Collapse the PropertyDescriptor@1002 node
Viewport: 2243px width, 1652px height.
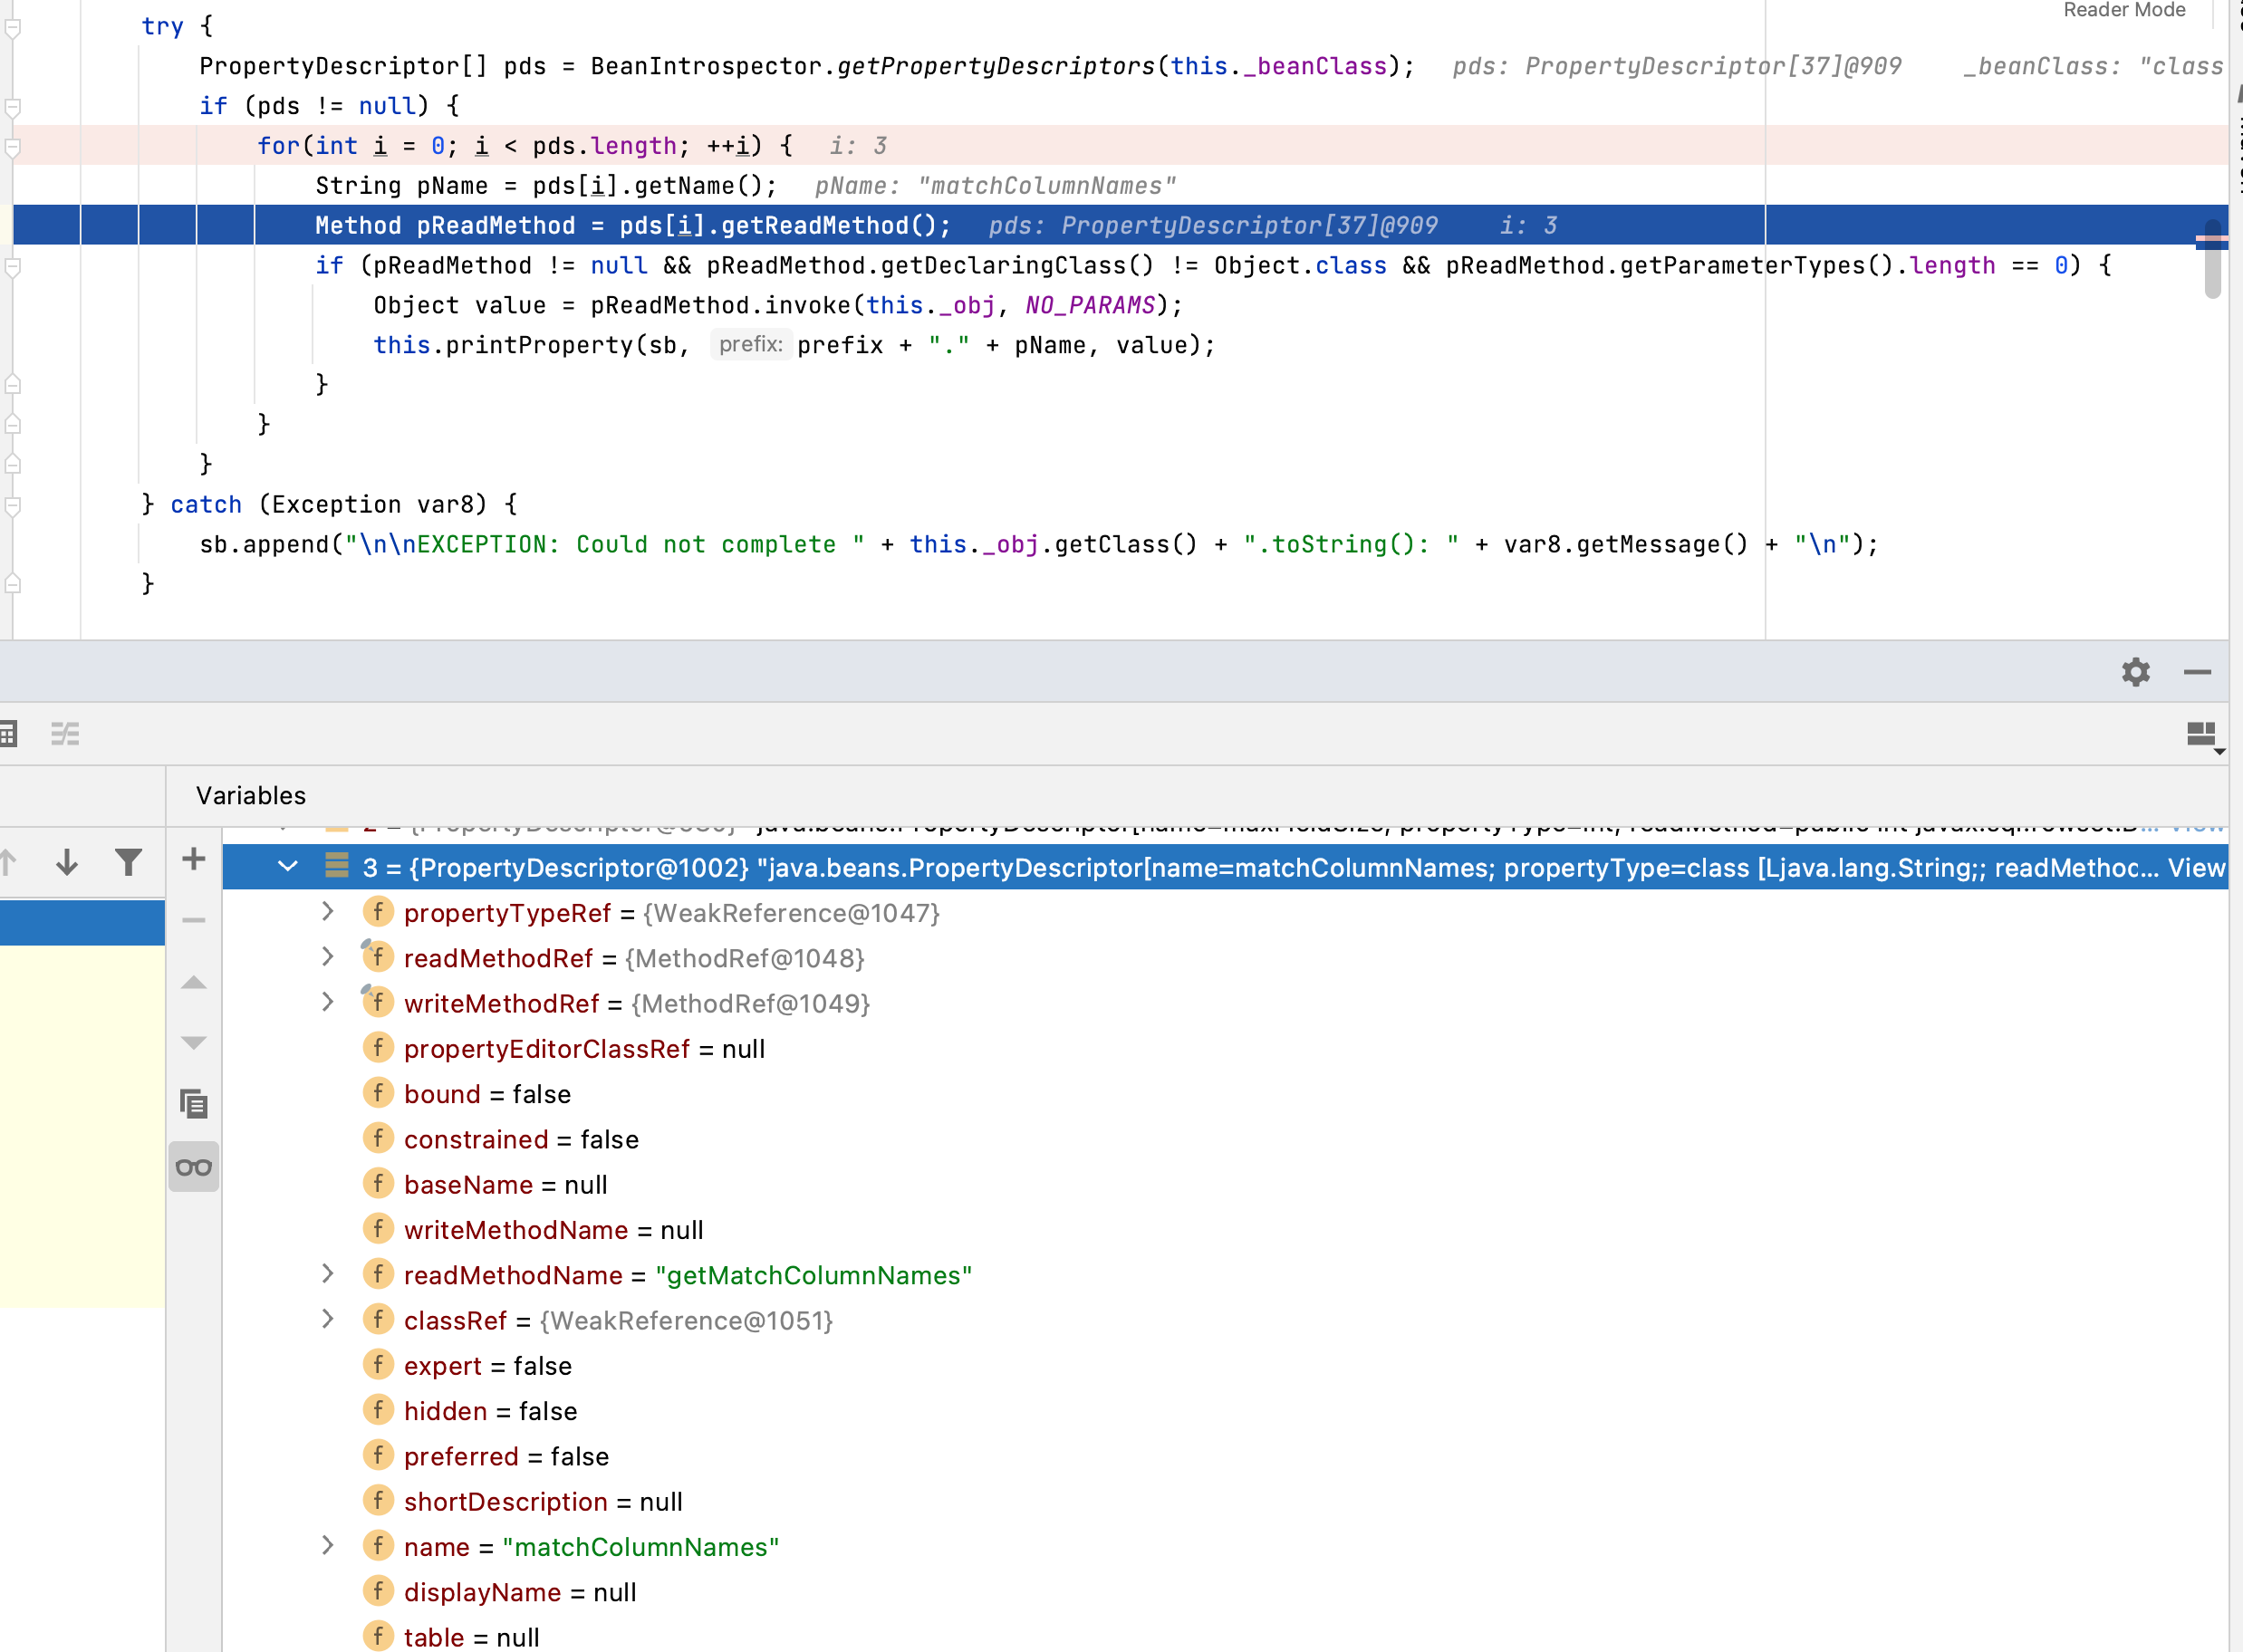pyautogui.click(x=288, y=867)
